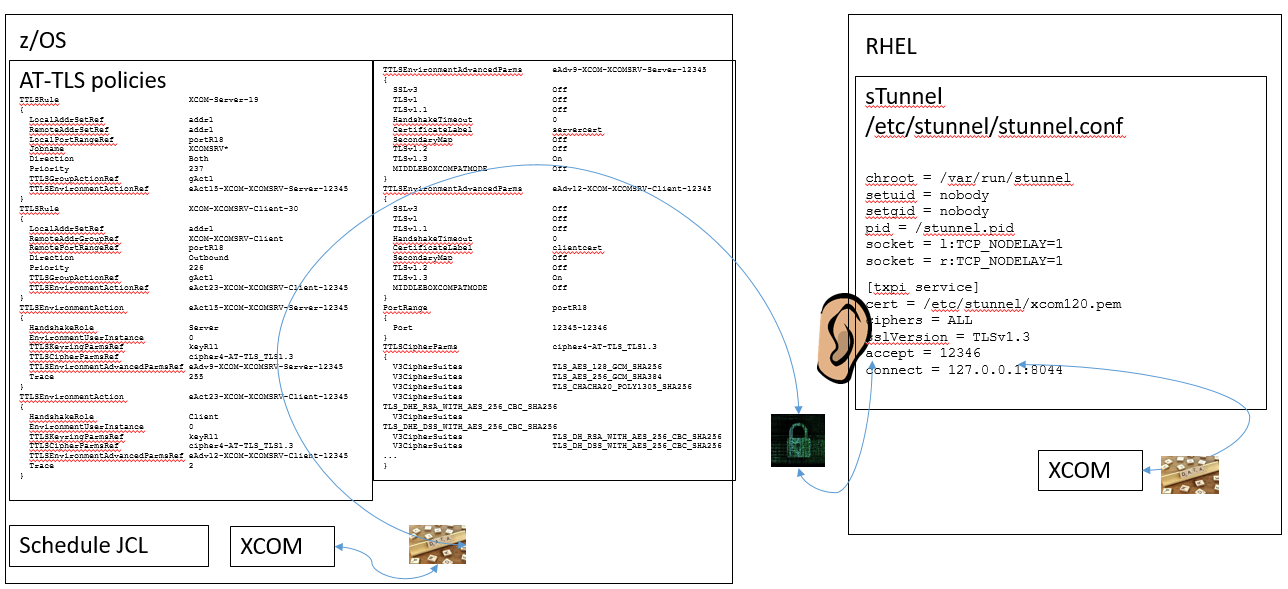Click the accept = 12346 line
The height and width of the screenshot is (589, 1288).
[919, 353]
